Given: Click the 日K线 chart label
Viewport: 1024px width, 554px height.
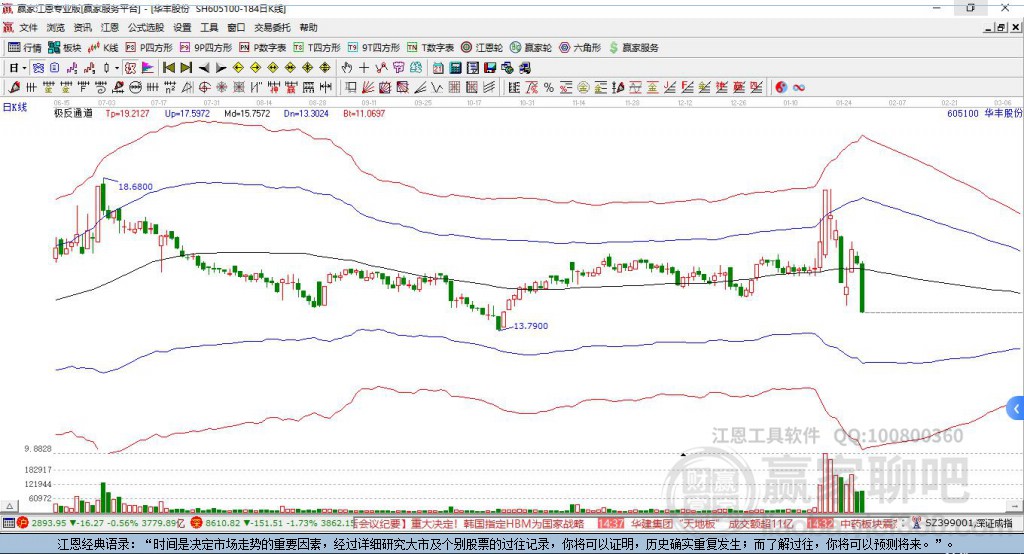Looking at the screenshot, I should [15, 106].
